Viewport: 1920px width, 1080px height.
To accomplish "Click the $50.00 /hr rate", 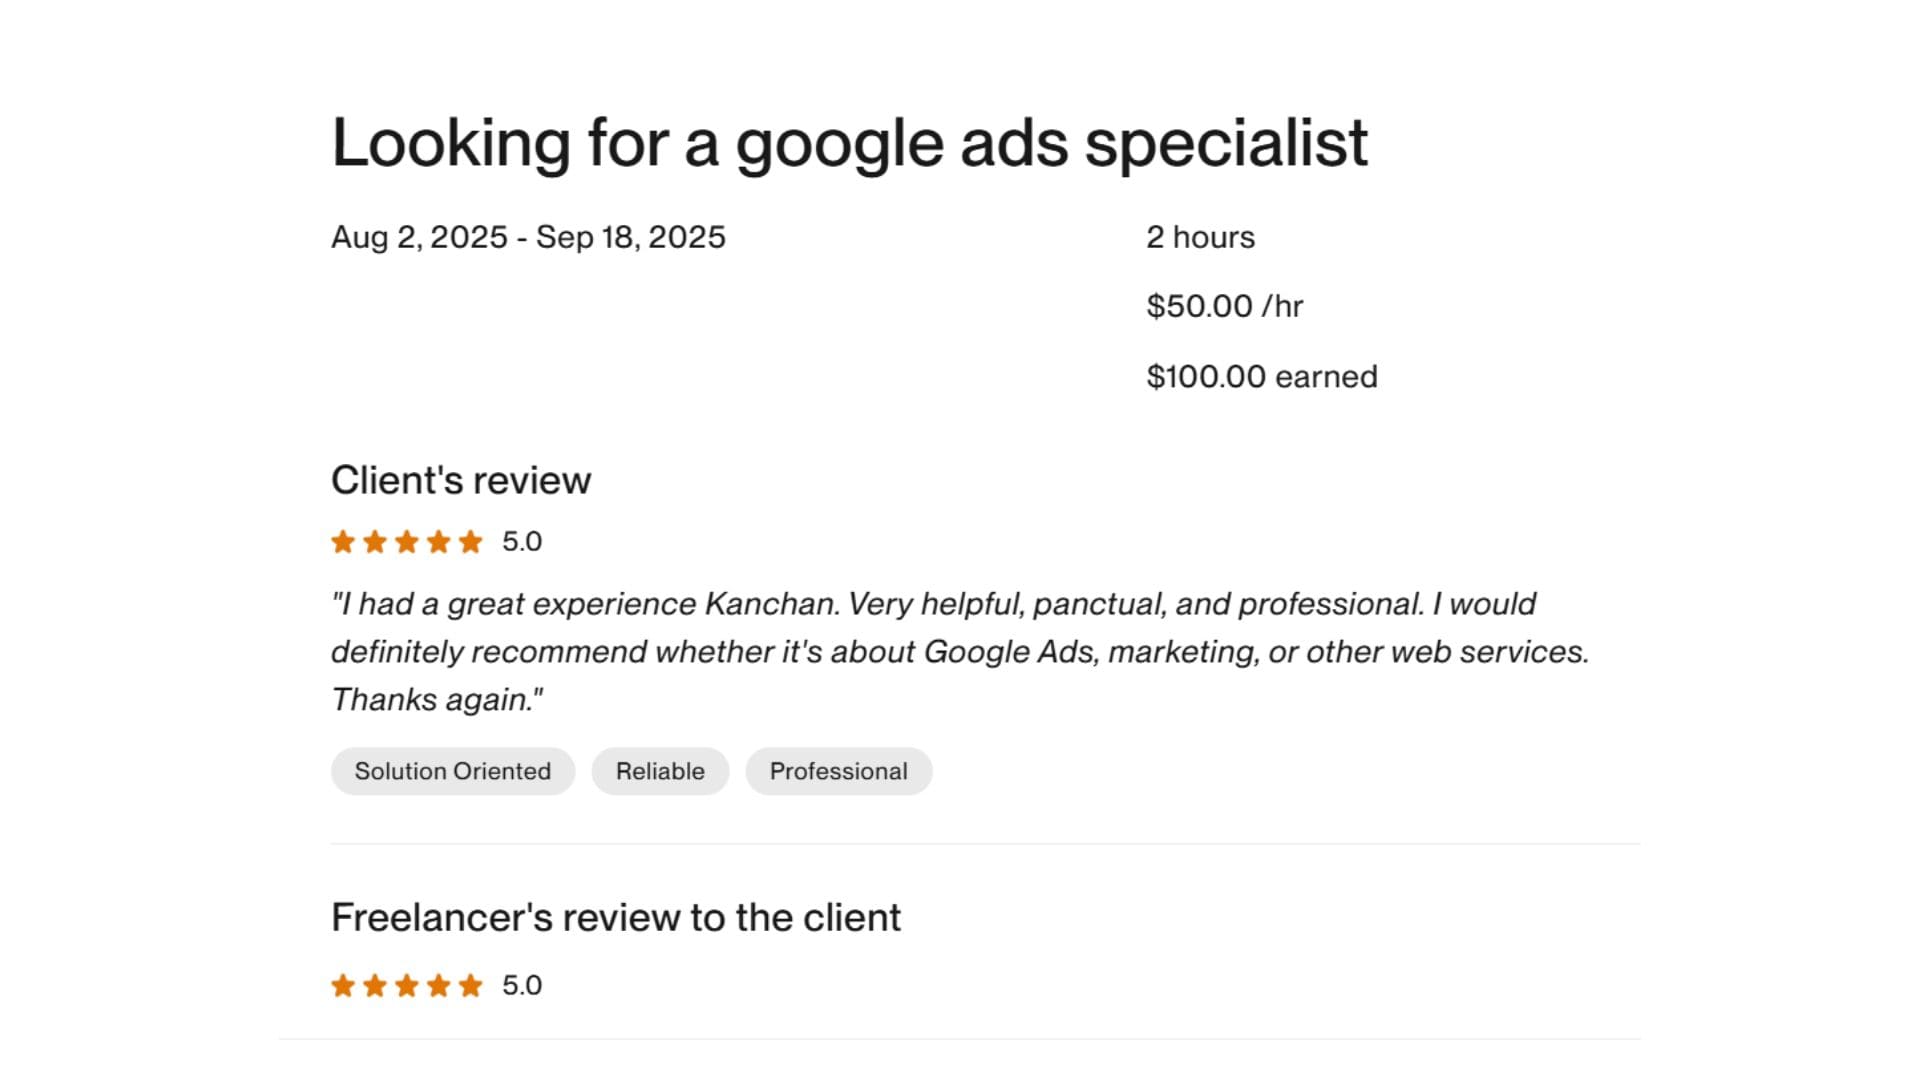I will 1224,306.
